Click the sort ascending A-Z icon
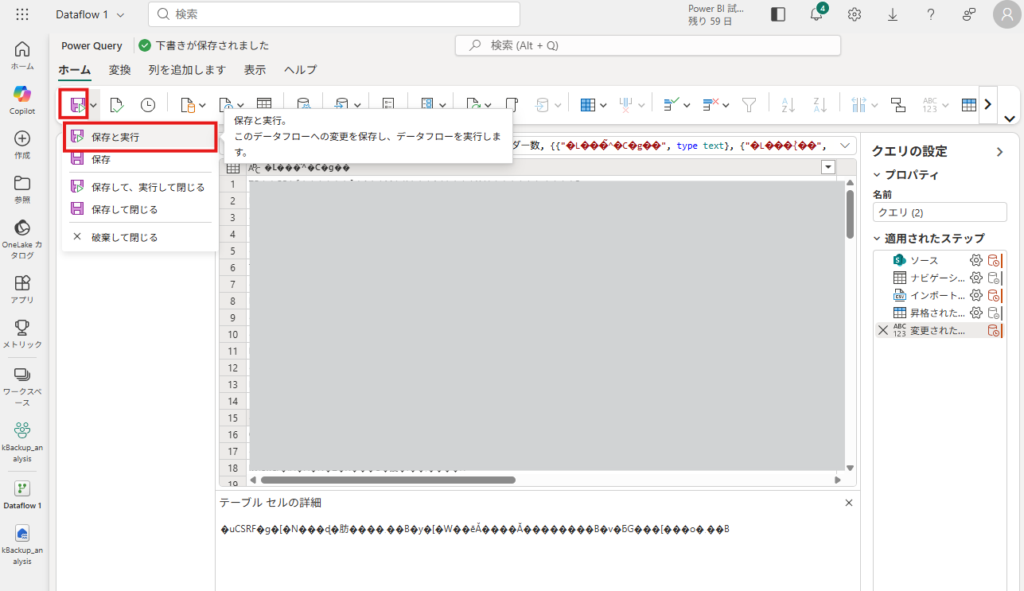The width and height of the screenshot is (1024, 591). 787,105
